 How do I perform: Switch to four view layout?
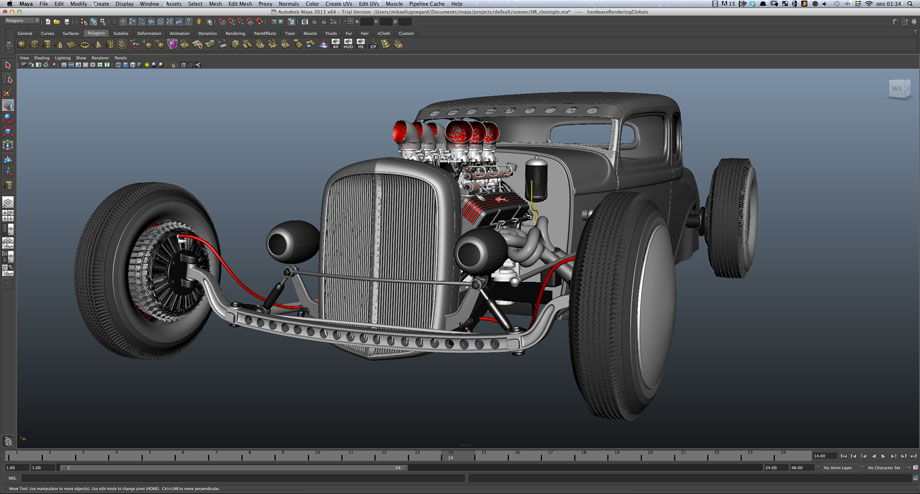(x=8, y=214)
